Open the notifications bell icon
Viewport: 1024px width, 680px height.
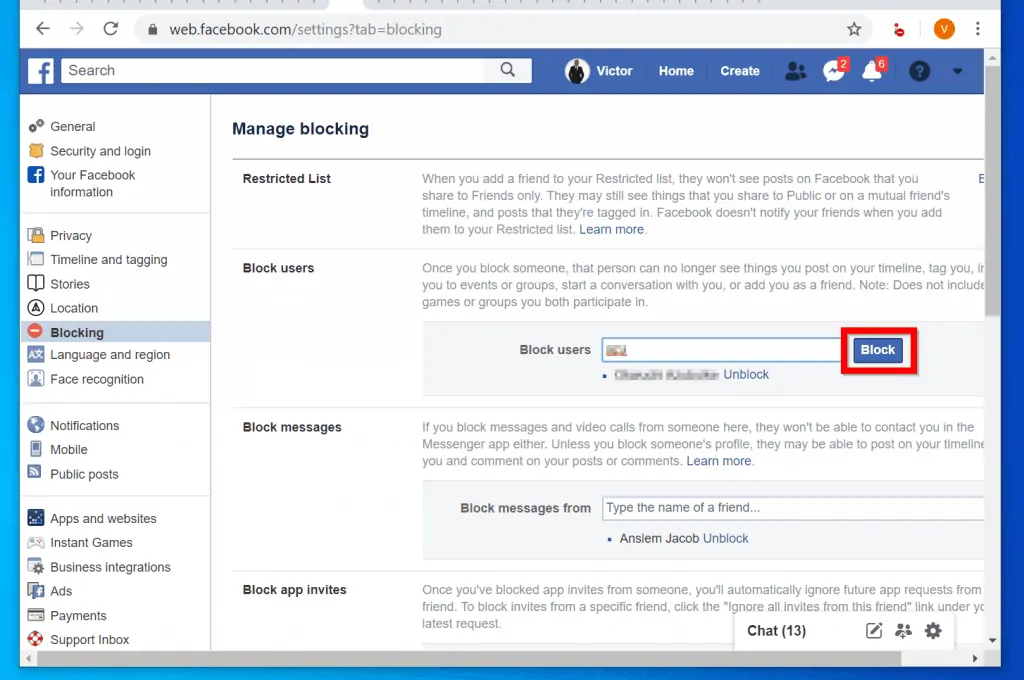coord(872,71)
